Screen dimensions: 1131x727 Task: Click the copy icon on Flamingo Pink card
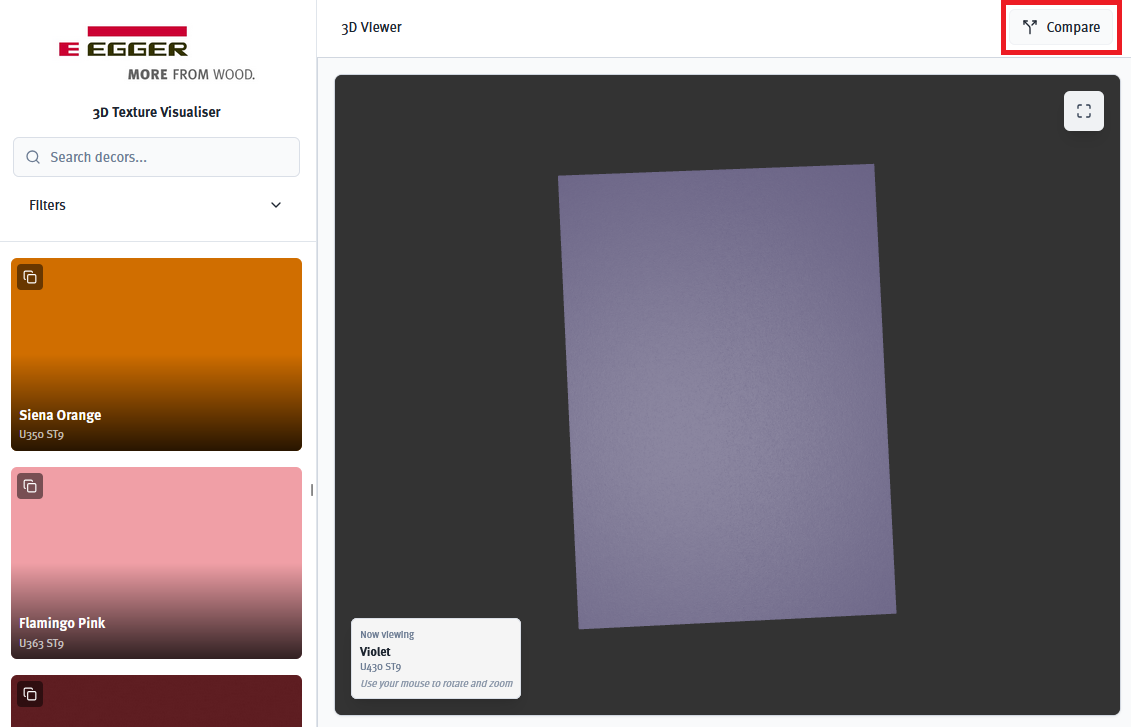click(x=30, y=486)
